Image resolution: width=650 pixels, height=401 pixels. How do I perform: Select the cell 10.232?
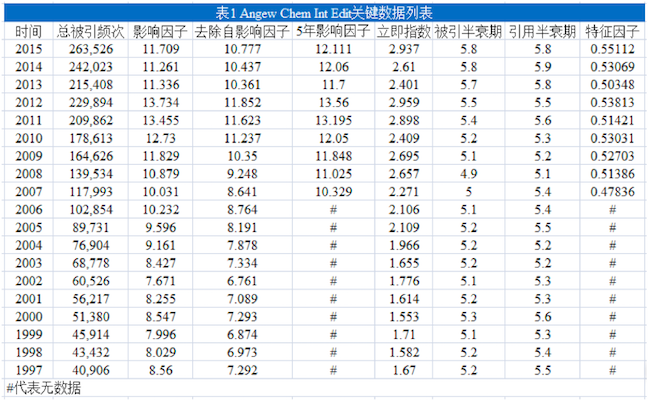point(161,209)
